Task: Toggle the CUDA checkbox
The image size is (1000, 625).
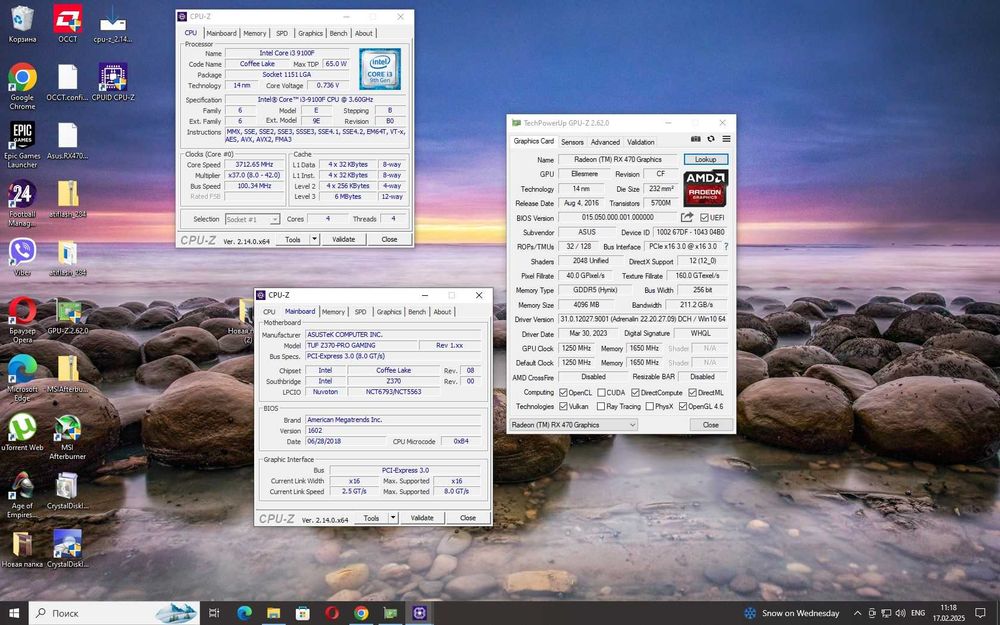Action: point(600,392)
